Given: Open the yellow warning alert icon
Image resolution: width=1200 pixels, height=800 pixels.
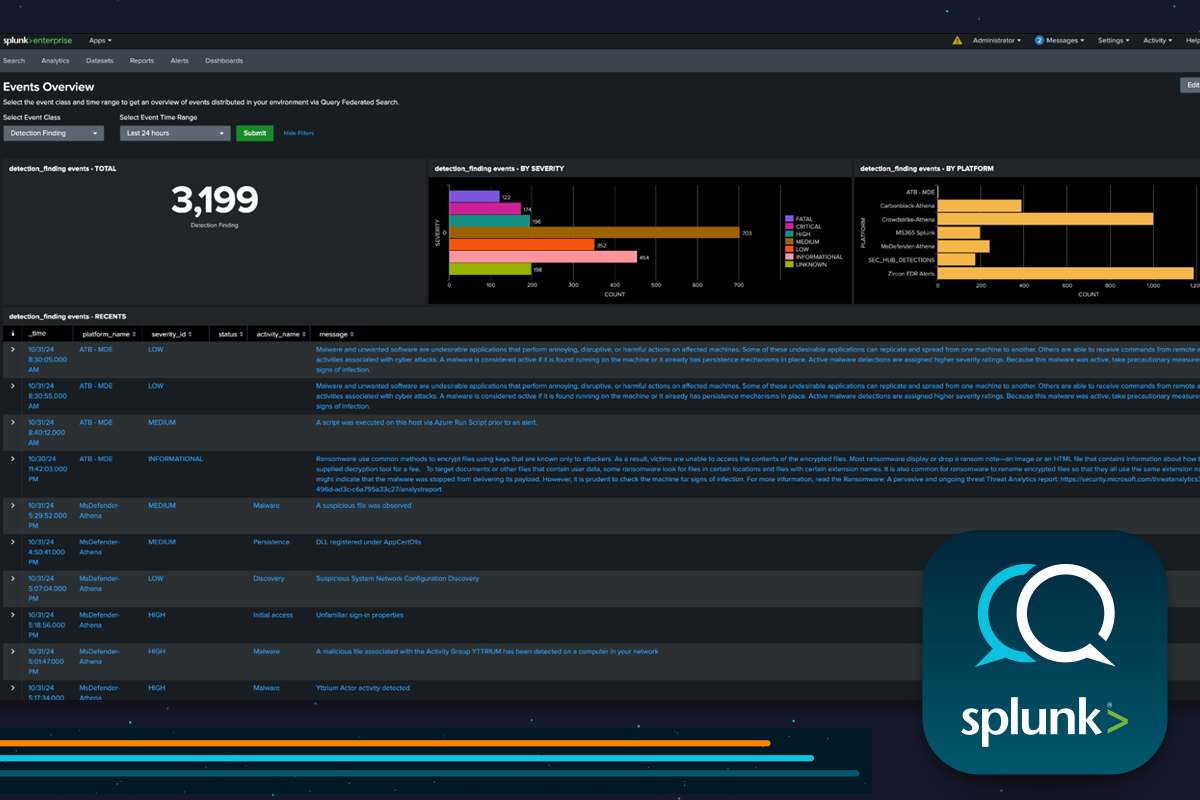Looking at the screenshot, I should pos(957,41).
